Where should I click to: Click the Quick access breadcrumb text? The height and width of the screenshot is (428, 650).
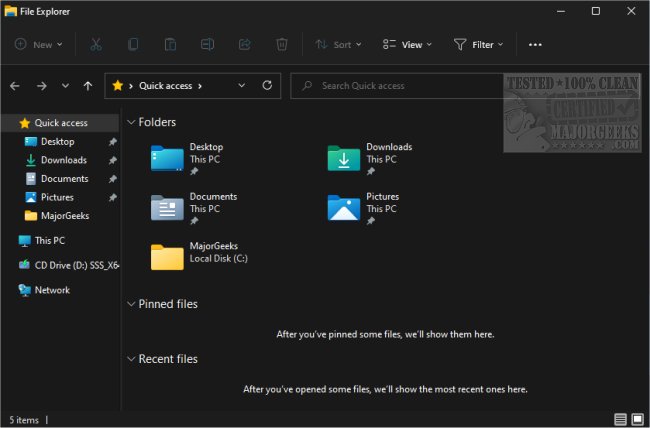click(x=165, y=86)
